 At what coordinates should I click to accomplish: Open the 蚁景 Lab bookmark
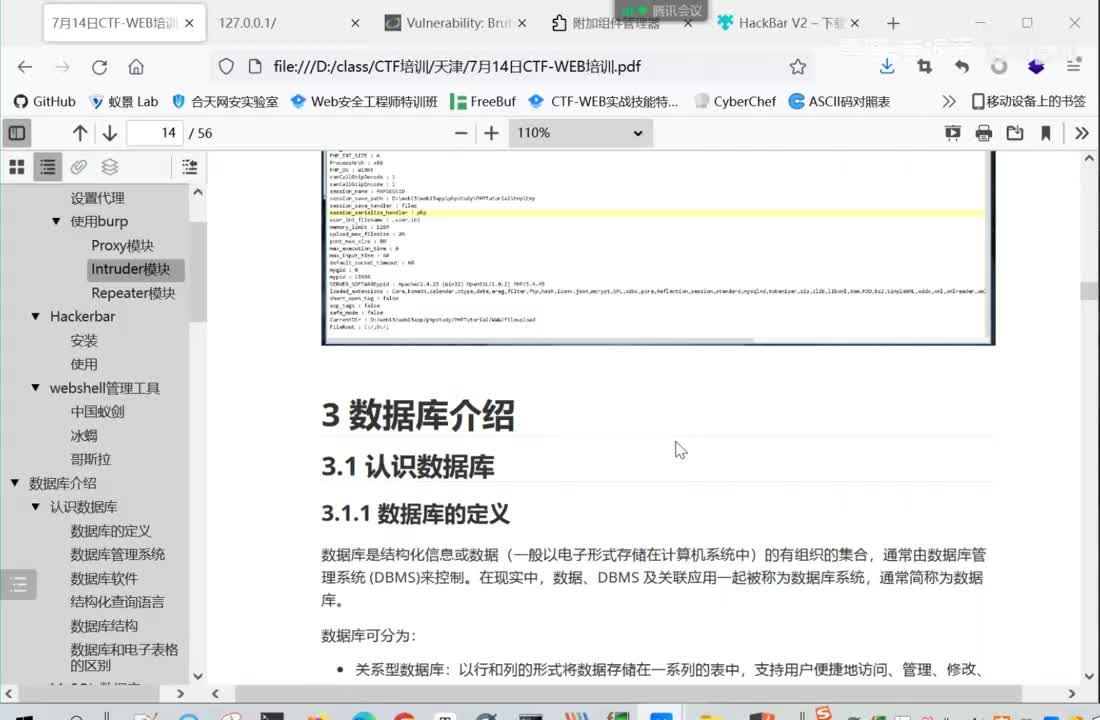pos(123,102)
